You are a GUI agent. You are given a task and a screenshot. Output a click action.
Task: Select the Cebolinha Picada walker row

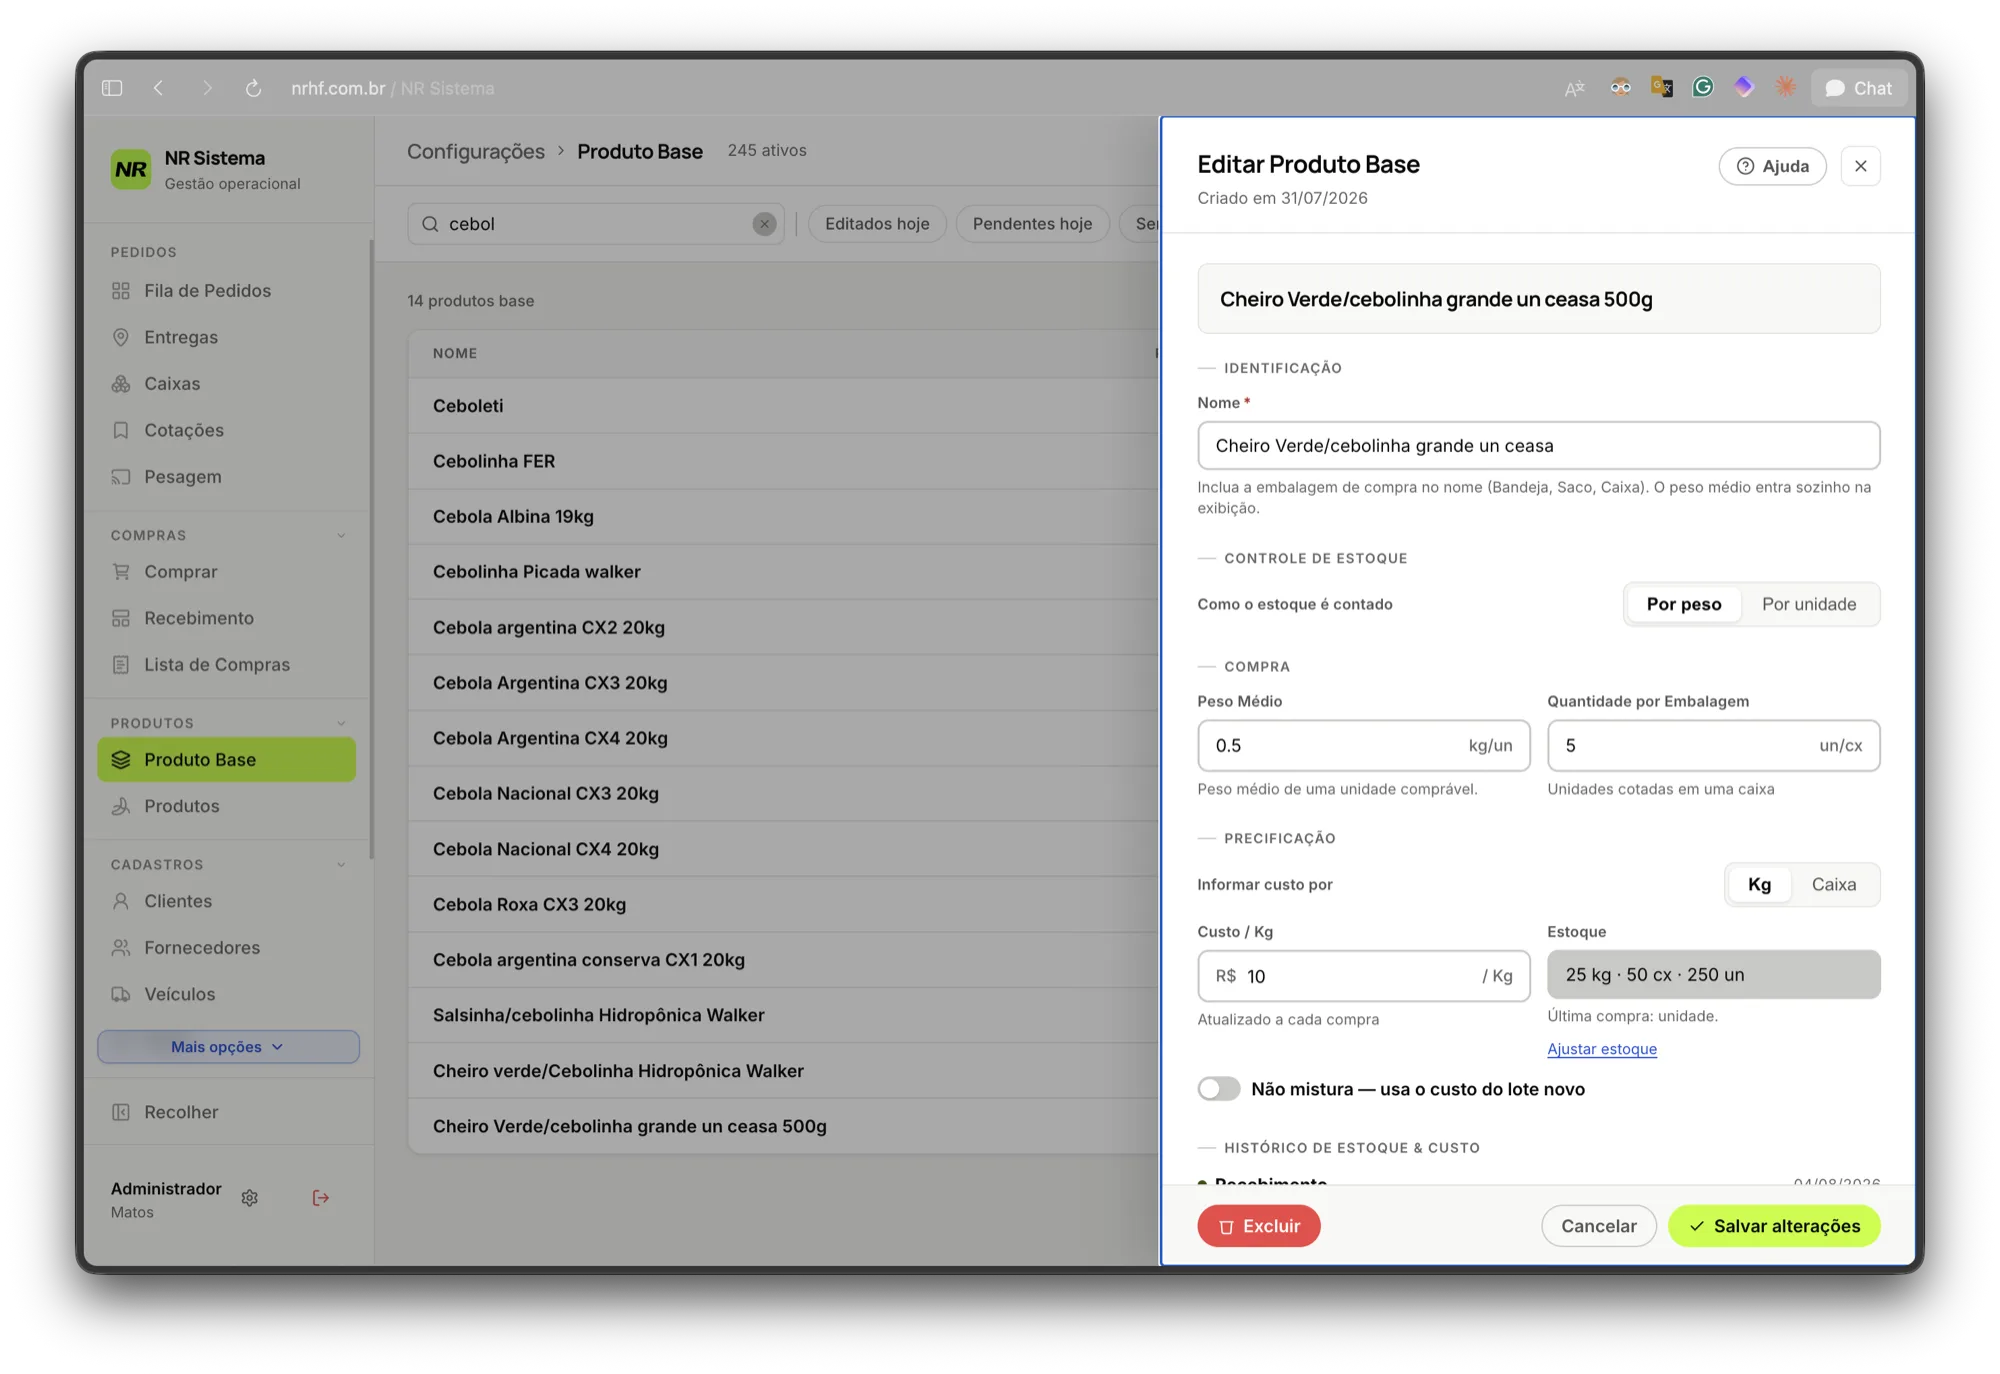tap(783, 572)
